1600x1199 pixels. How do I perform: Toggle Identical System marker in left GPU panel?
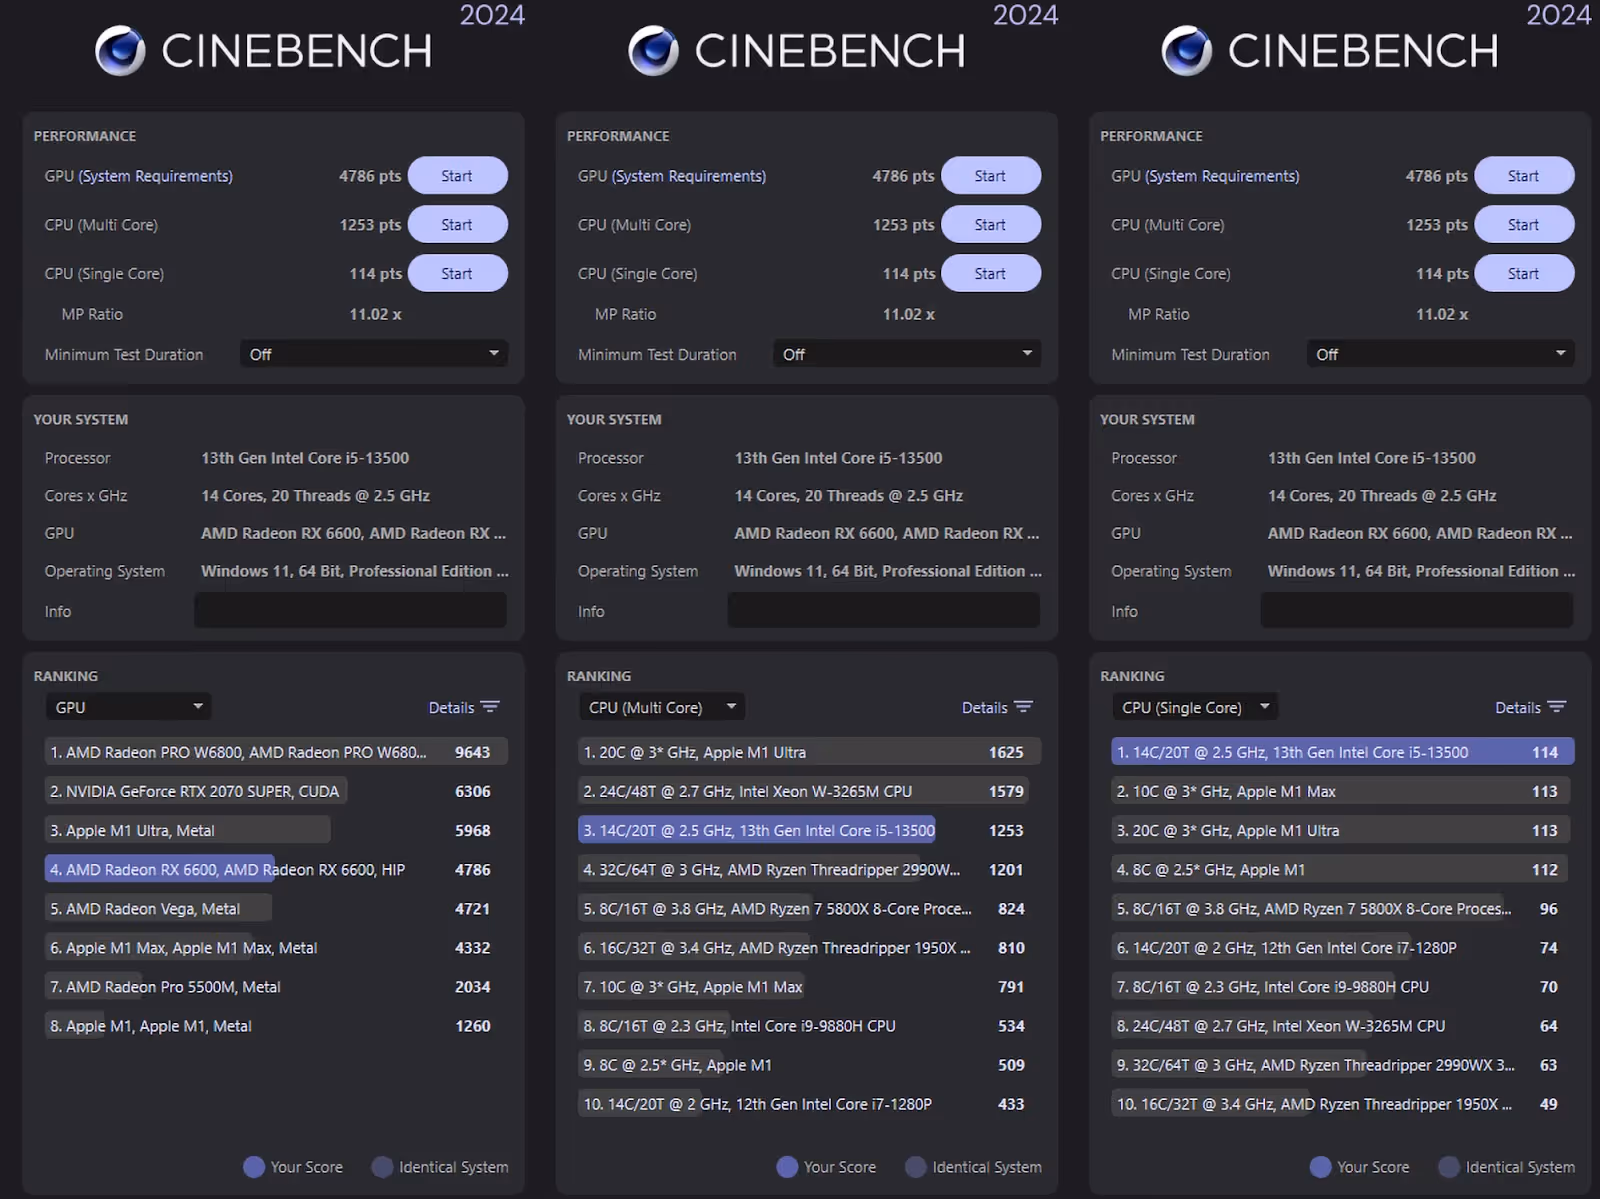pyautogui.click(x=382, y=1167)
